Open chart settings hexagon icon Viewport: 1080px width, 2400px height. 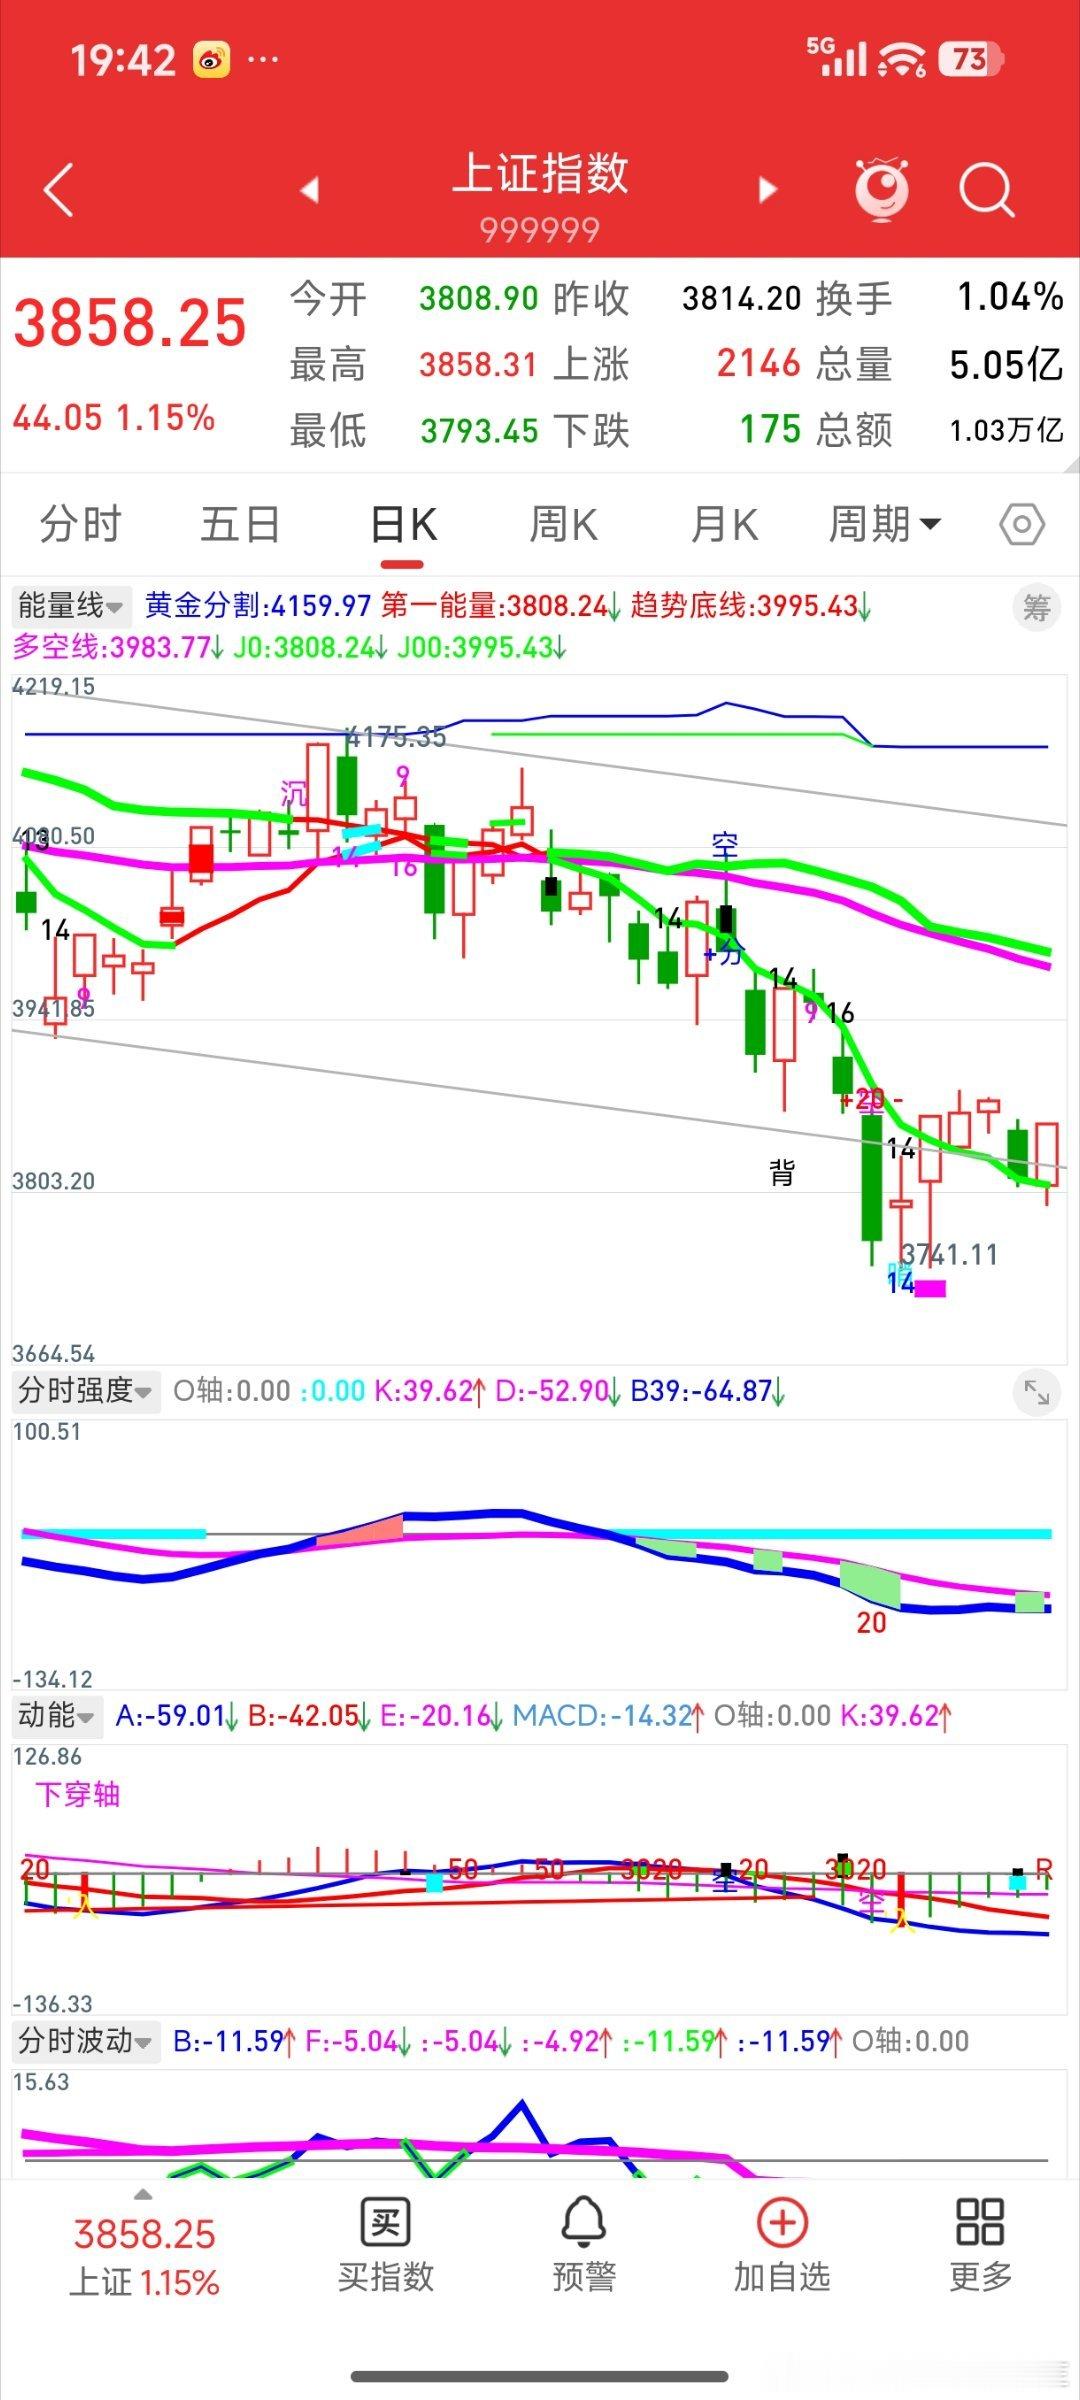point(1022,524)
